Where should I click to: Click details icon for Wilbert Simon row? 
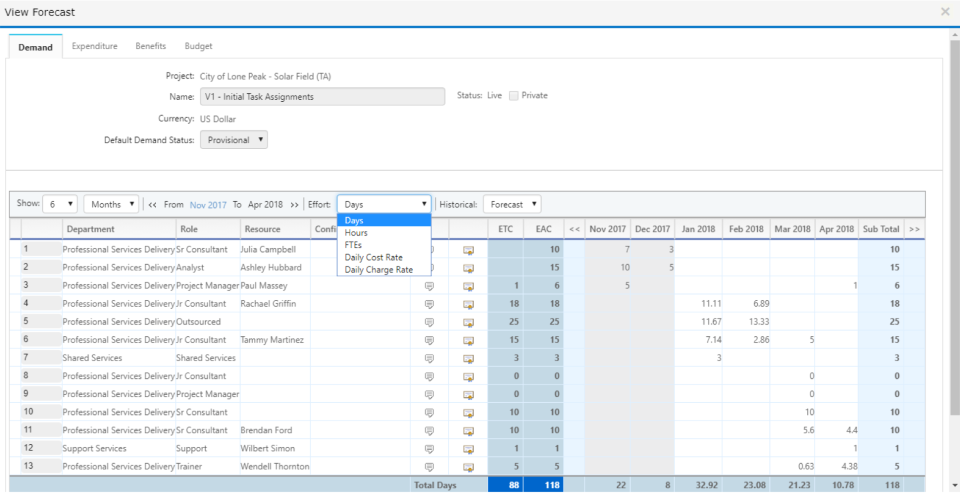[468, 449]
